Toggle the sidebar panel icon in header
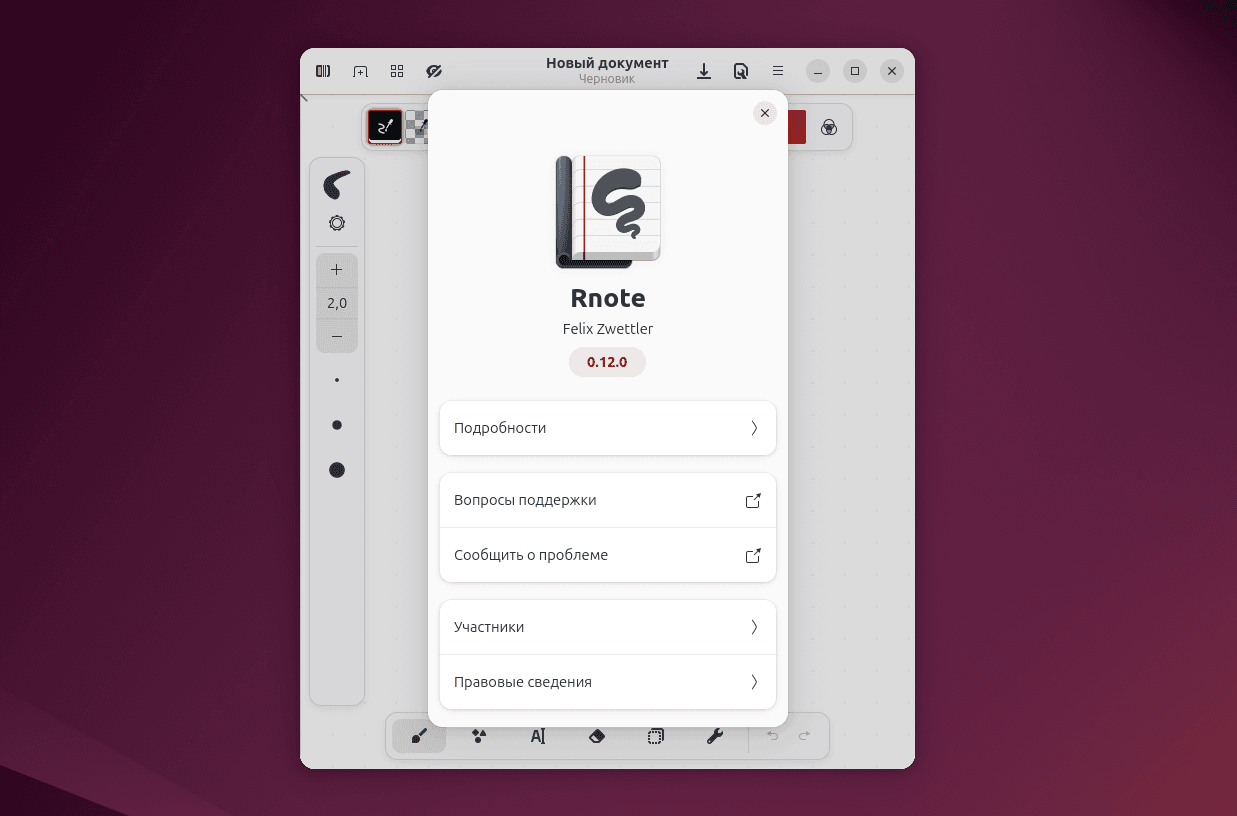The width and height of the screenshot is (1237, 816). tap(323, 71)
